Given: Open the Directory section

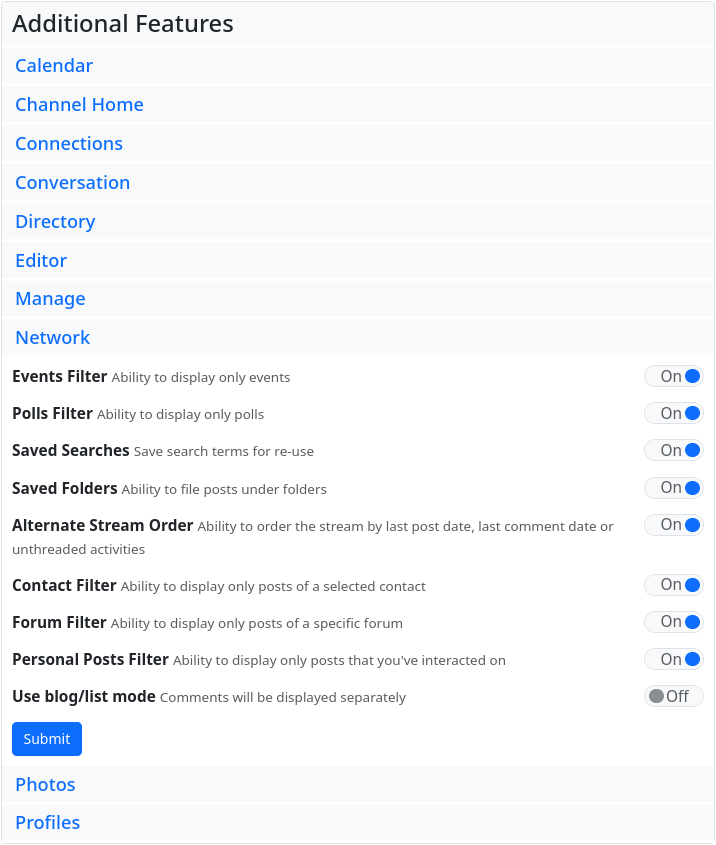Looking at the screenshot, I should pyautogui.click(x=55, y=222).
